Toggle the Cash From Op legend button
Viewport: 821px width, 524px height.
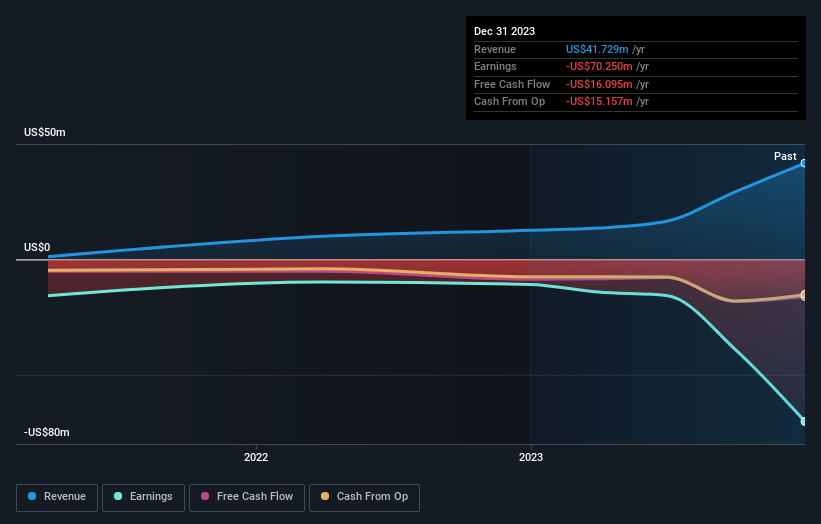tap(364, 497)
